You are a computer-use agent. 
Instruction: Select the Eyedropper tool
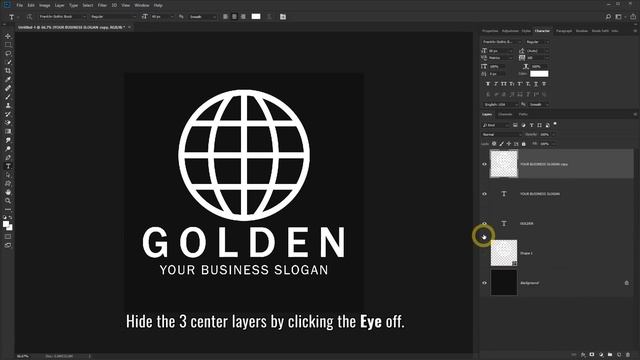[x=8, y=80]
